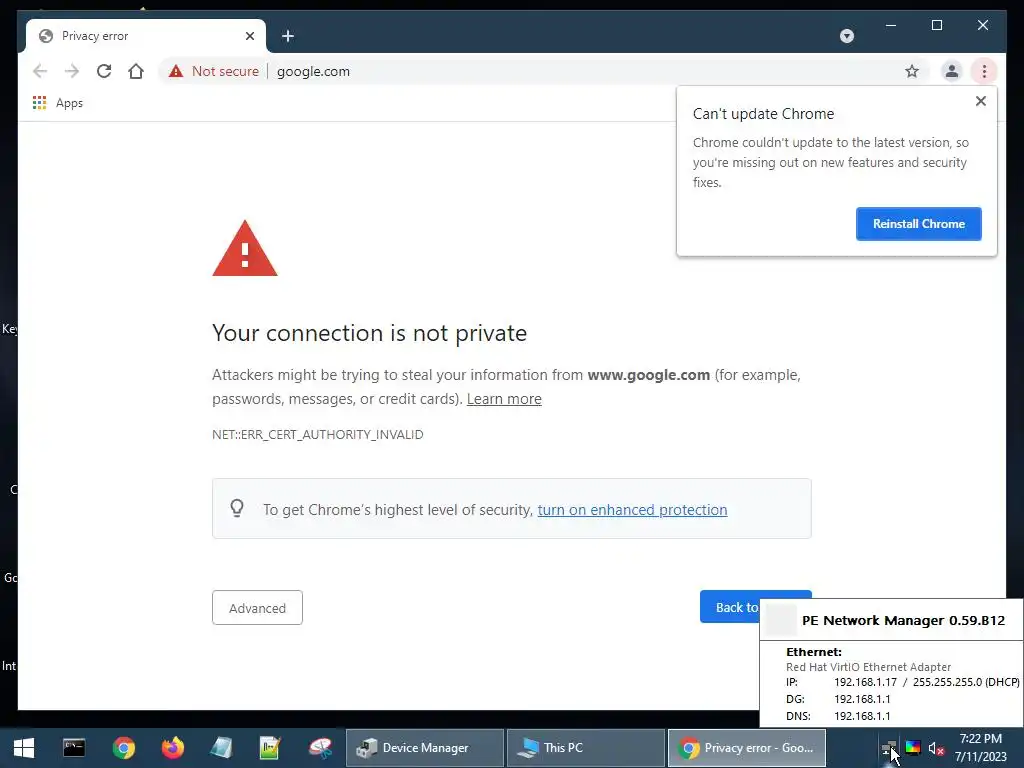
Task: Open the notebook app pinned after Firefox
Action: tap(221, 747)
